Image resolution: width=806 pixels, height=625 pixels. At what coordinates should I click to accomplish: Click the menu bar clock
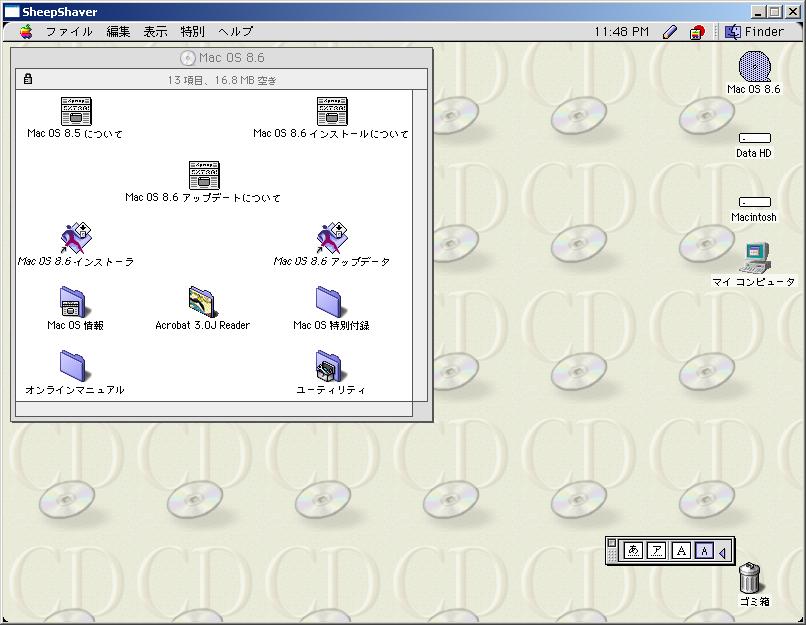tap(621, 32)
